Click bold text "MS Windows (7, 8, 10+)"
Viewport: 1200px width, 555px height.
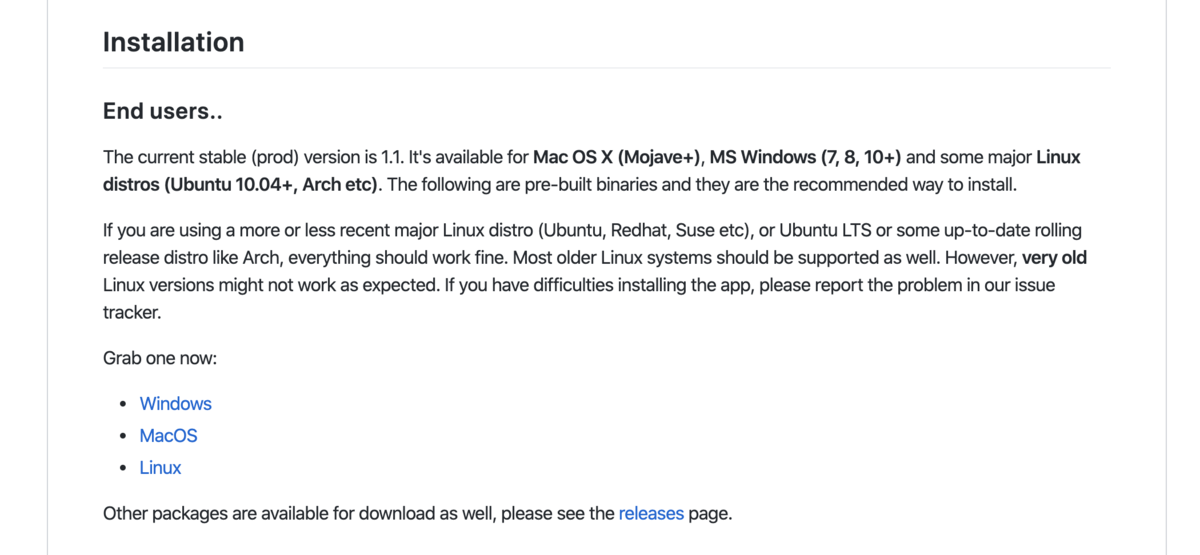click(x=805, y=158)
